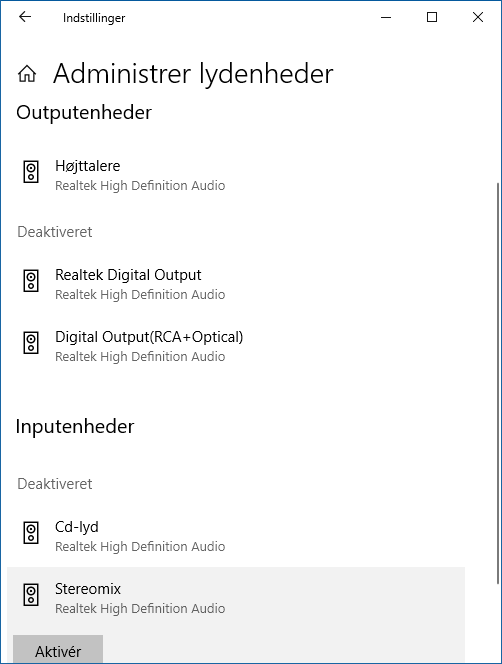The height and width of the screenshot is (664, 502).
Task: Select the Realtek Digital Output device
Action: [x=236, y=284]
